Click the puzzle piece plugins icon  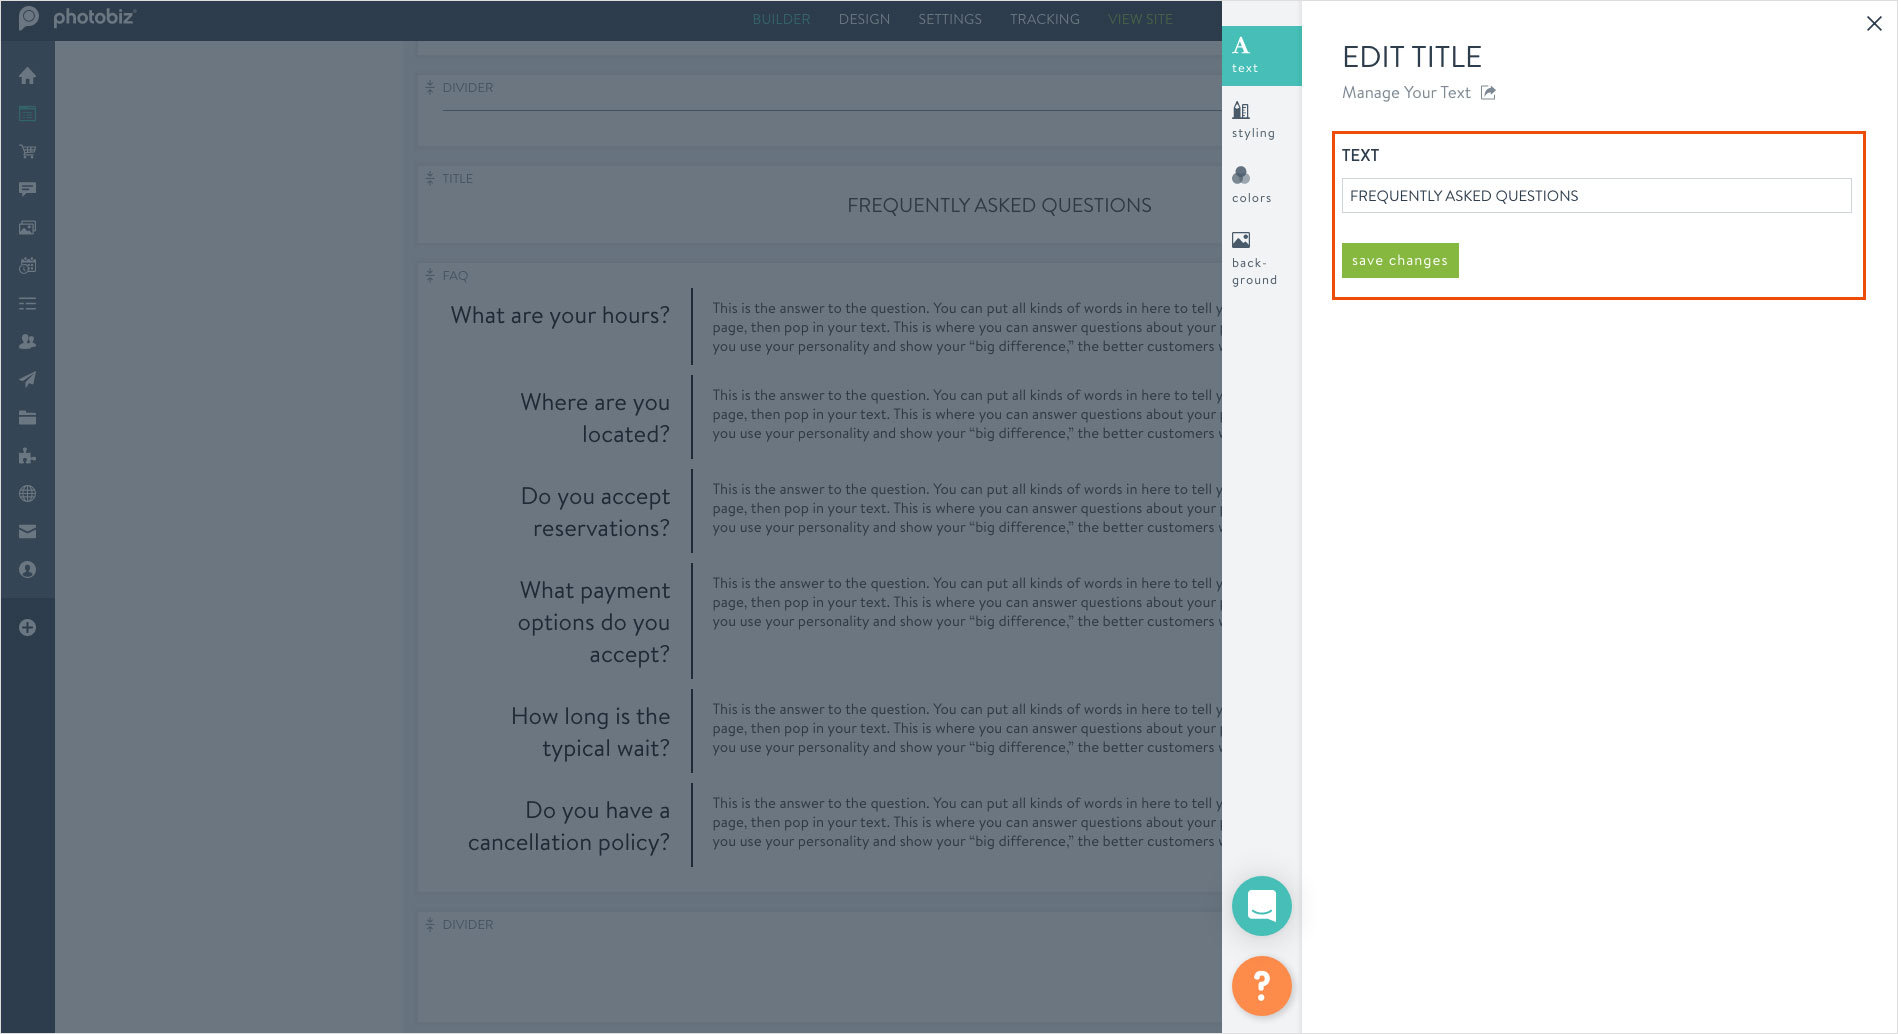tap(27, 456)
